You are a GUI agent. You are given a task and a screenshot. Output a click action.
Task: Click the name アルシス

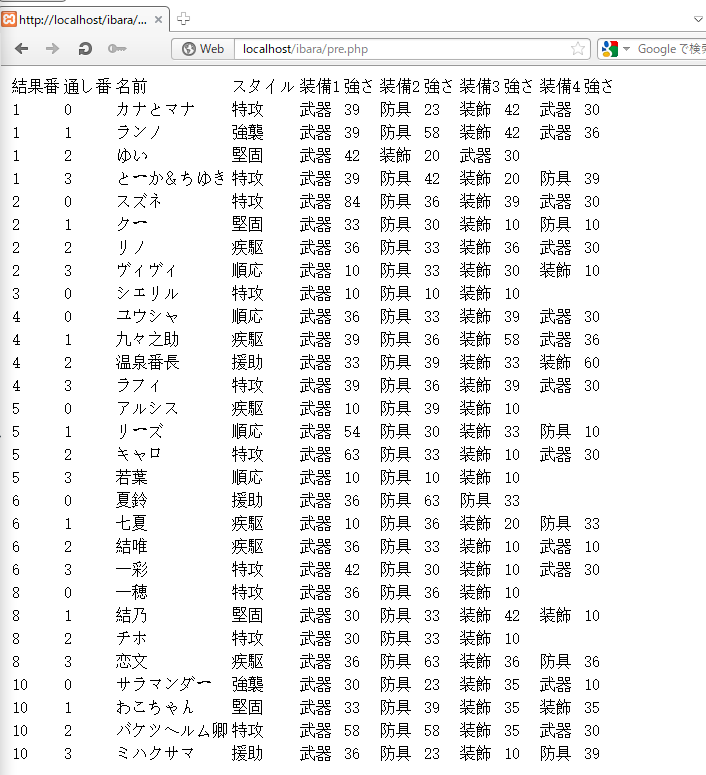point(147,408)
